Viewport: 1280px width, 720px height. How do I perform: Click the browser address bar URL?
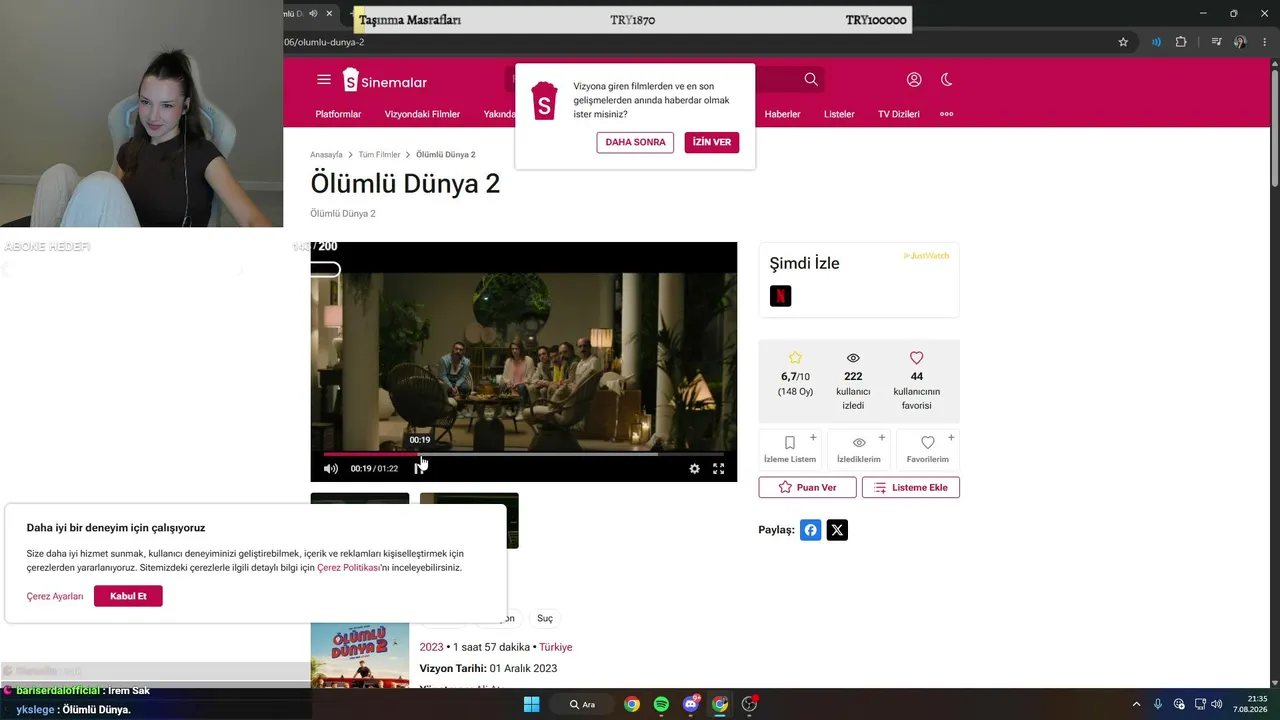coord(324,42)
